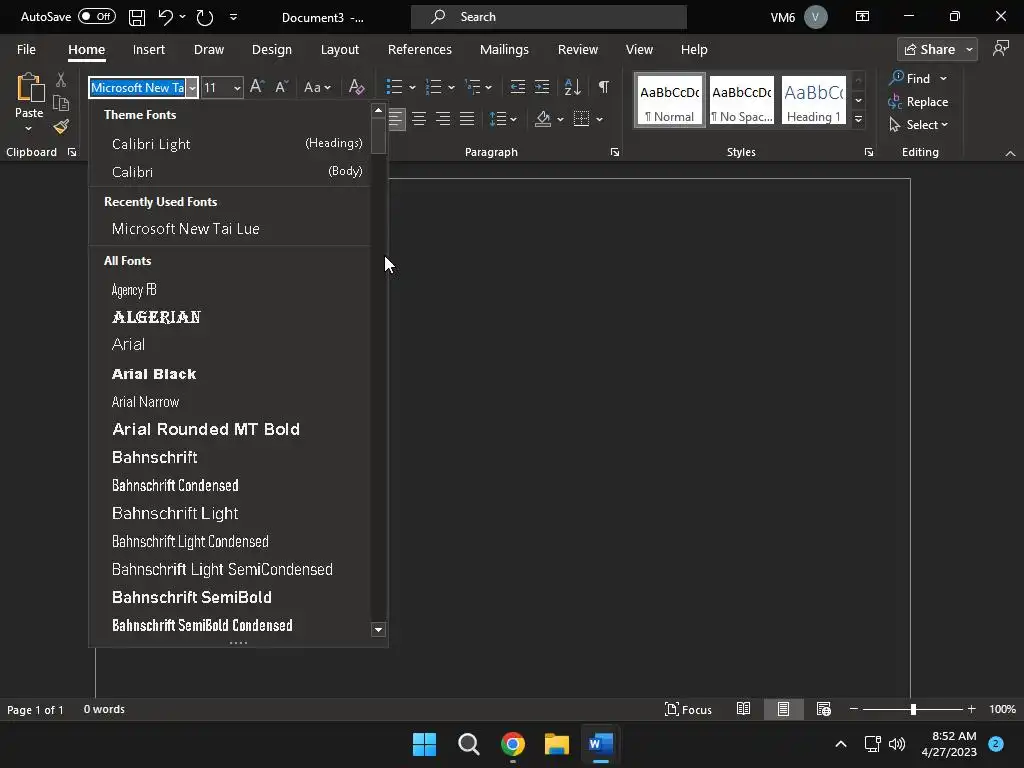Click the Ribbon Display Options icon
This screenshot has width=1024, height=768.
[x=862, y=17]
